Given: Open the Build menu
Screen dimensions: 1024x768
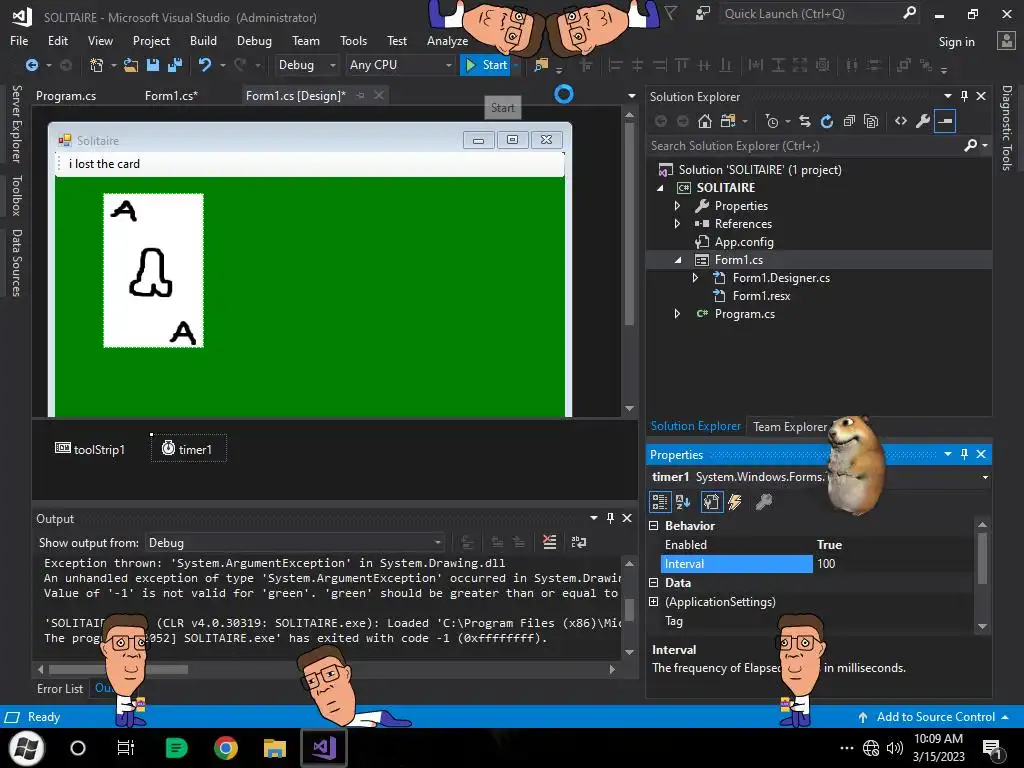Looking at the screenshot, I should tap(203, 40).
